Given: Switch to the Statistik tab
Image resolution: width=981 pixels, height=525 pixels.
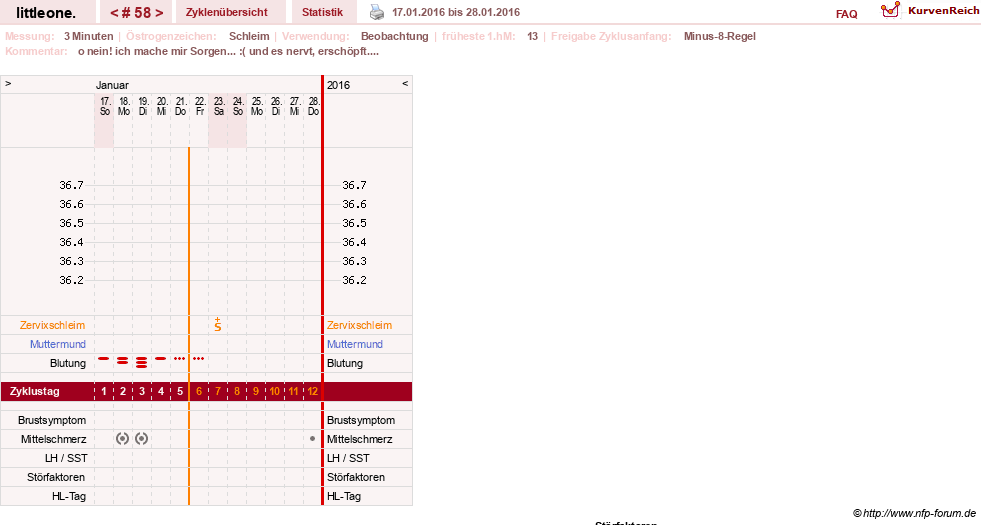Looking at the screenshot, I should tap(322, 12).
